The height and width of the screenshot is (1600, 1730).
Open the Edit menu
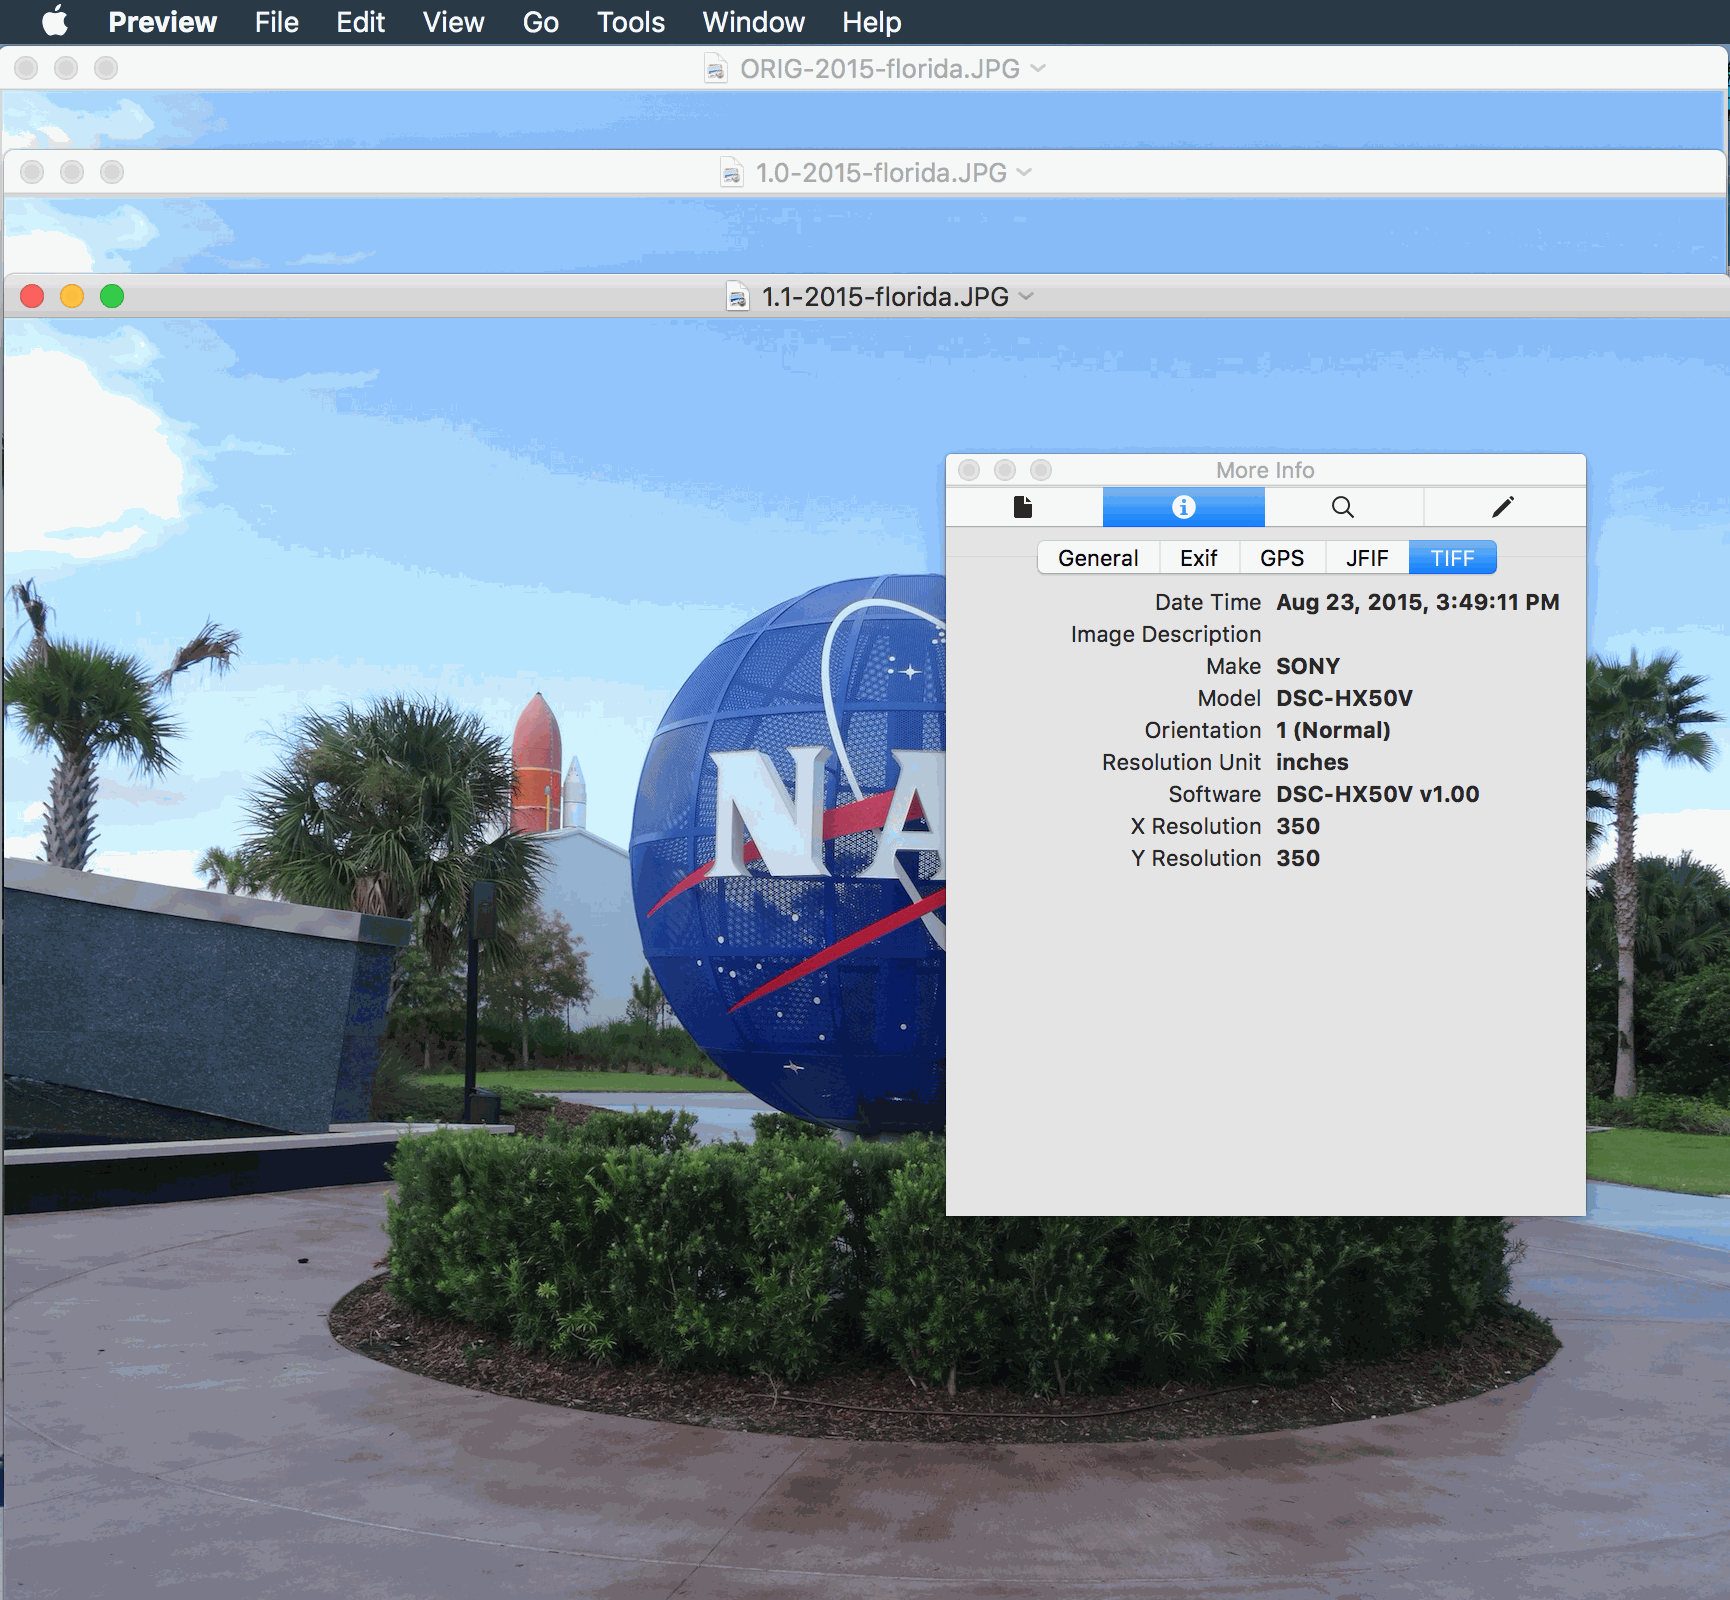coord(360,22)
